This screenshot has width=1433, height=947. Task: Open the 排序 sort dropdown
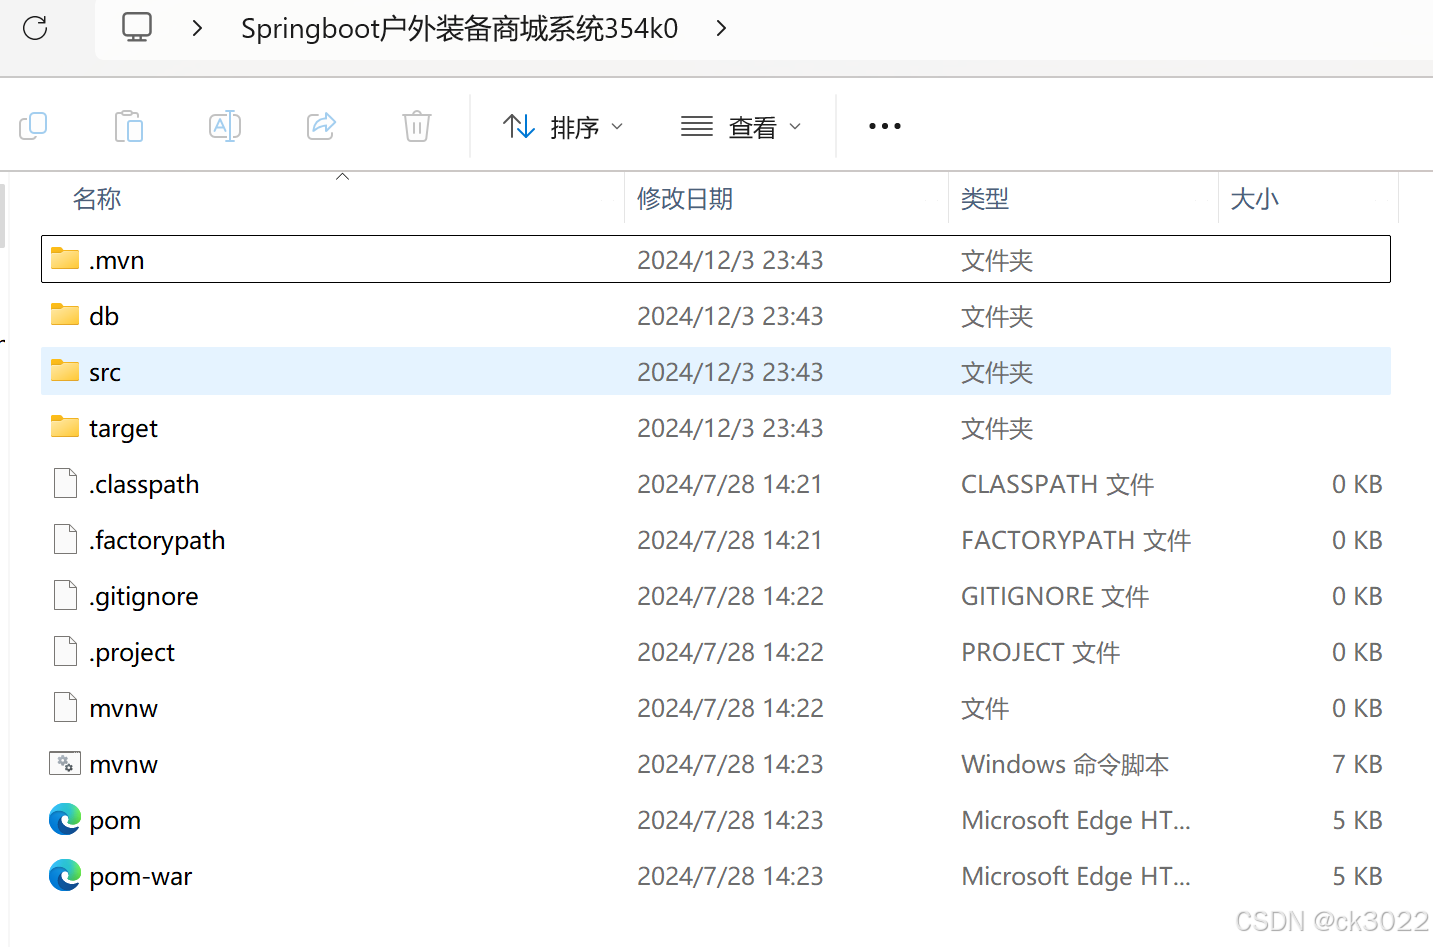click(x=563, y=126)
